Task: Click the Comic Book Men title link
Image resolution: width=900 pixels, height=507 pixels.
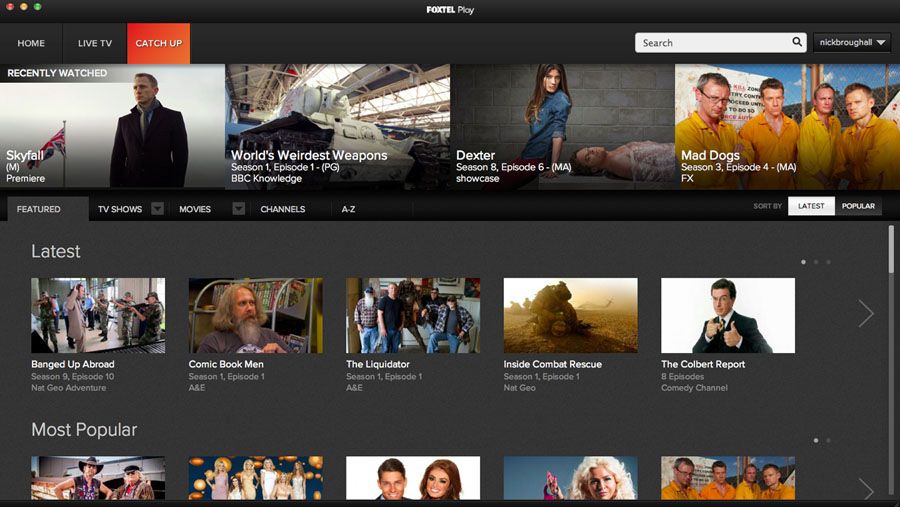Action: pyautogui.click(x=226, y=364)
